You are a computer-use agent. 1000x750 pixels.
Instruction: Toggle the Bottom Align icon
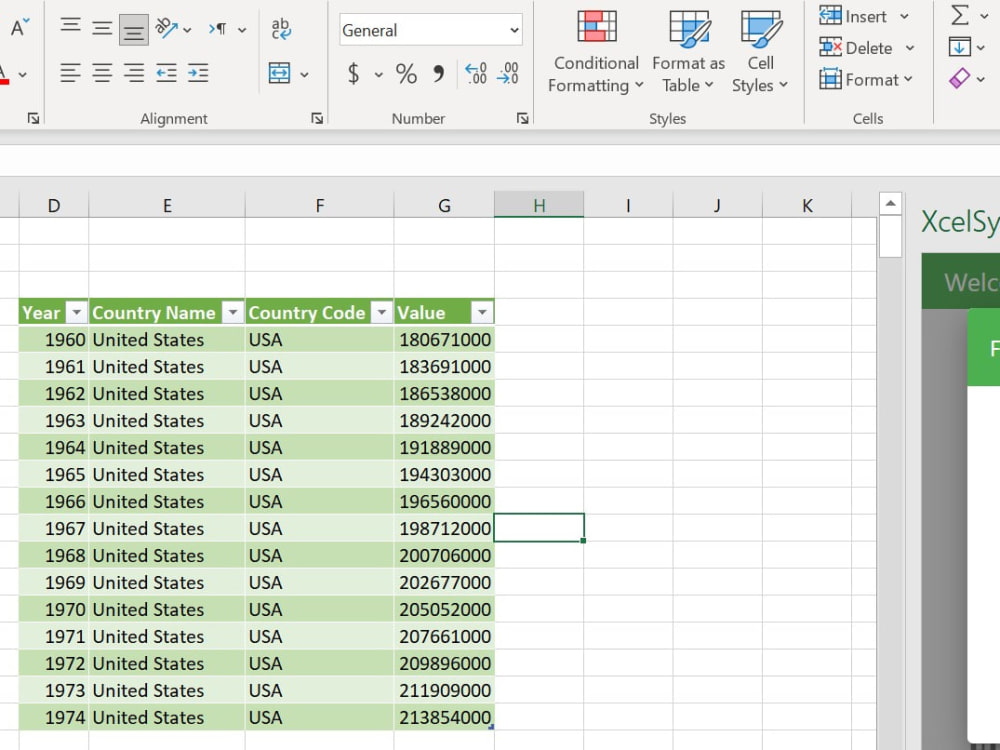coord(133,30)
